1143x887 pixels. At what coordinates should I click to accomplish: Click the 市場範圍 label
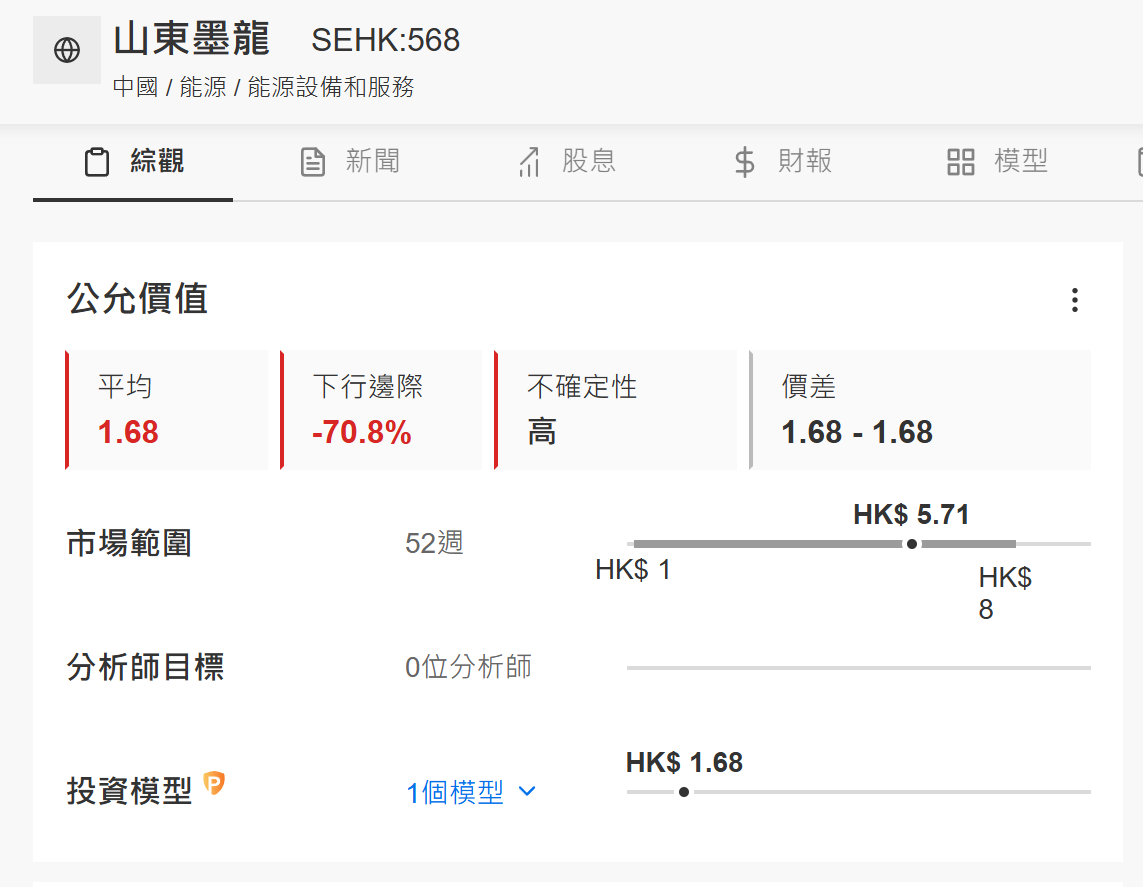[129, 544]
